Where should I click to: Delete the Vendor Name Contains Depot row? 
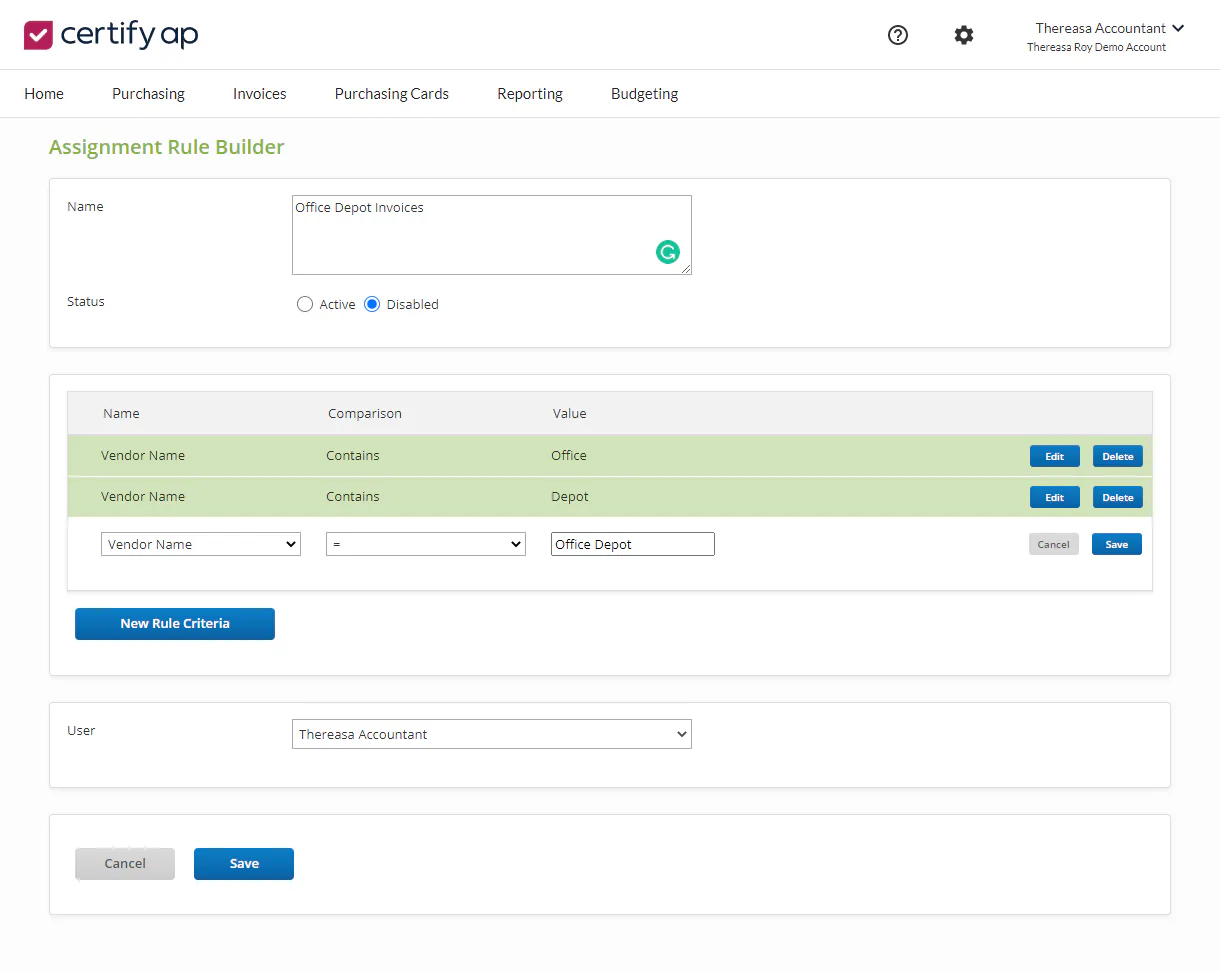pos(1118,497)
